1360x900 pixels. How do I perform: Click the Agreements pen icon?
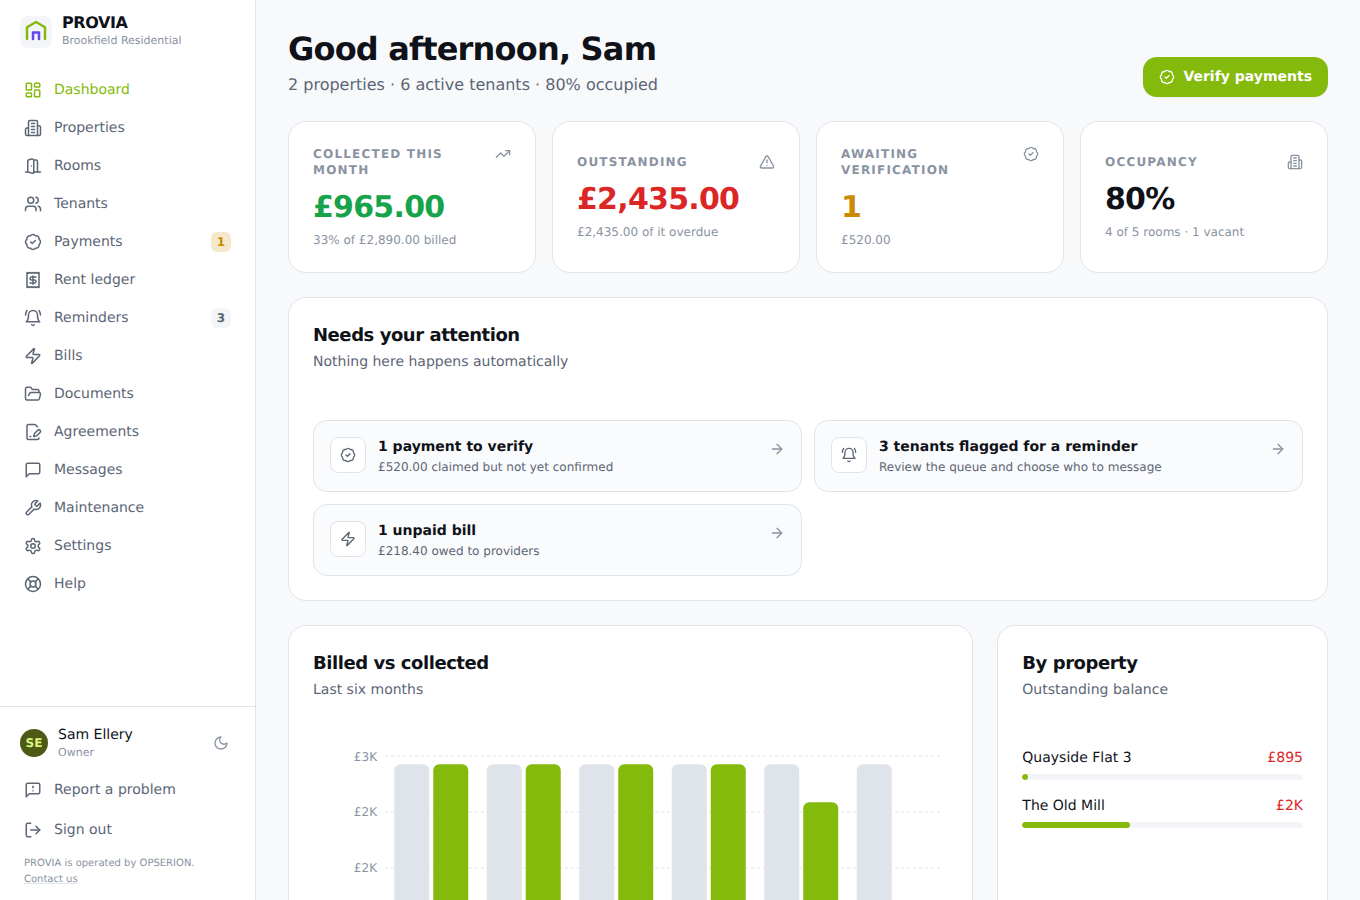click(33, 432)
